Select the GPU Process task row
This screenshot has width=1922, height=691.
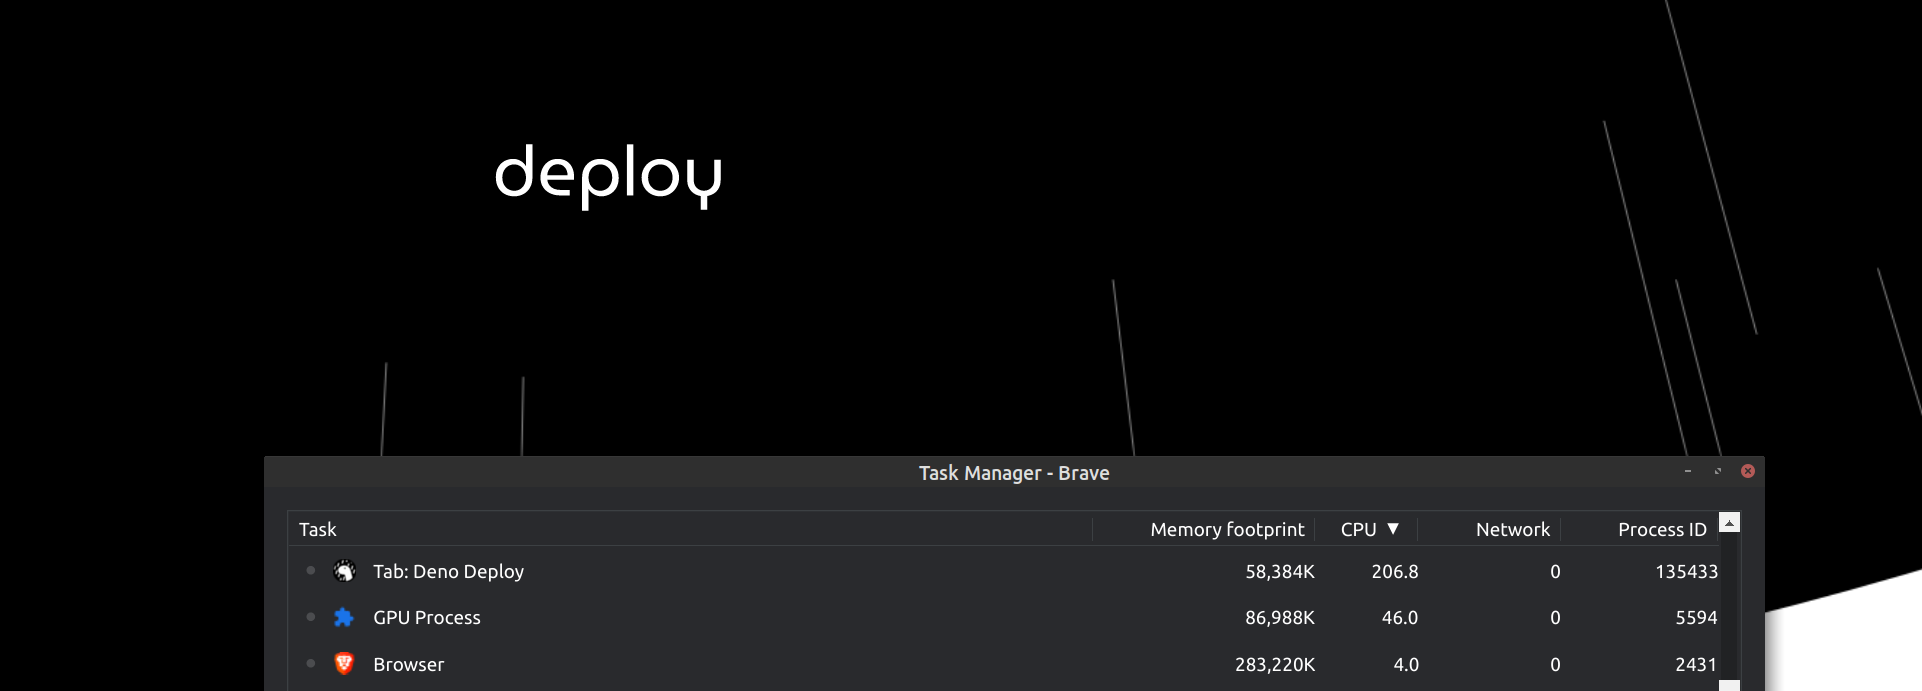coord(1003,617)
